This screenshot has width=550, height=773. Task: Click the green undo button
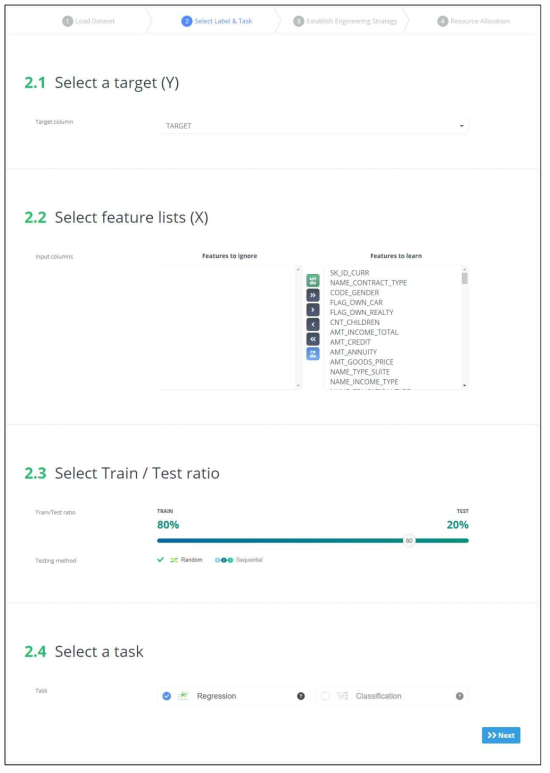pos(313,281)
